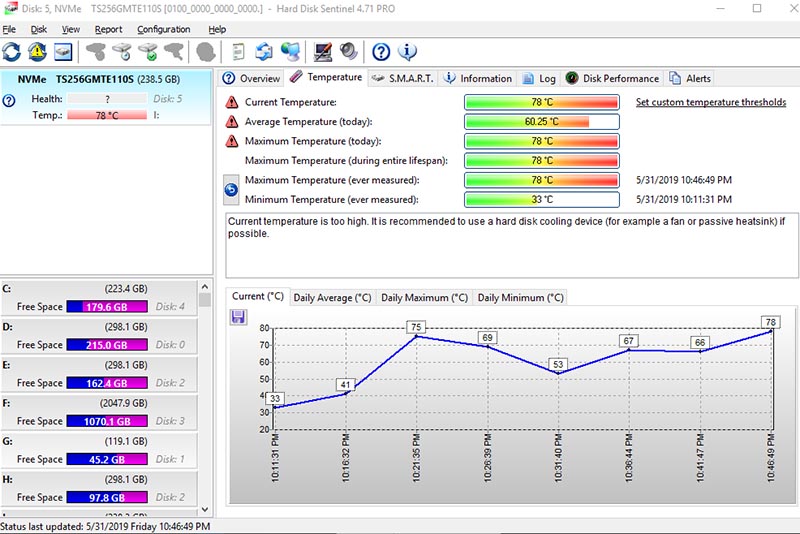
Task: Click the speaker sound toolbar icon
Action: [x=349, y=52]
